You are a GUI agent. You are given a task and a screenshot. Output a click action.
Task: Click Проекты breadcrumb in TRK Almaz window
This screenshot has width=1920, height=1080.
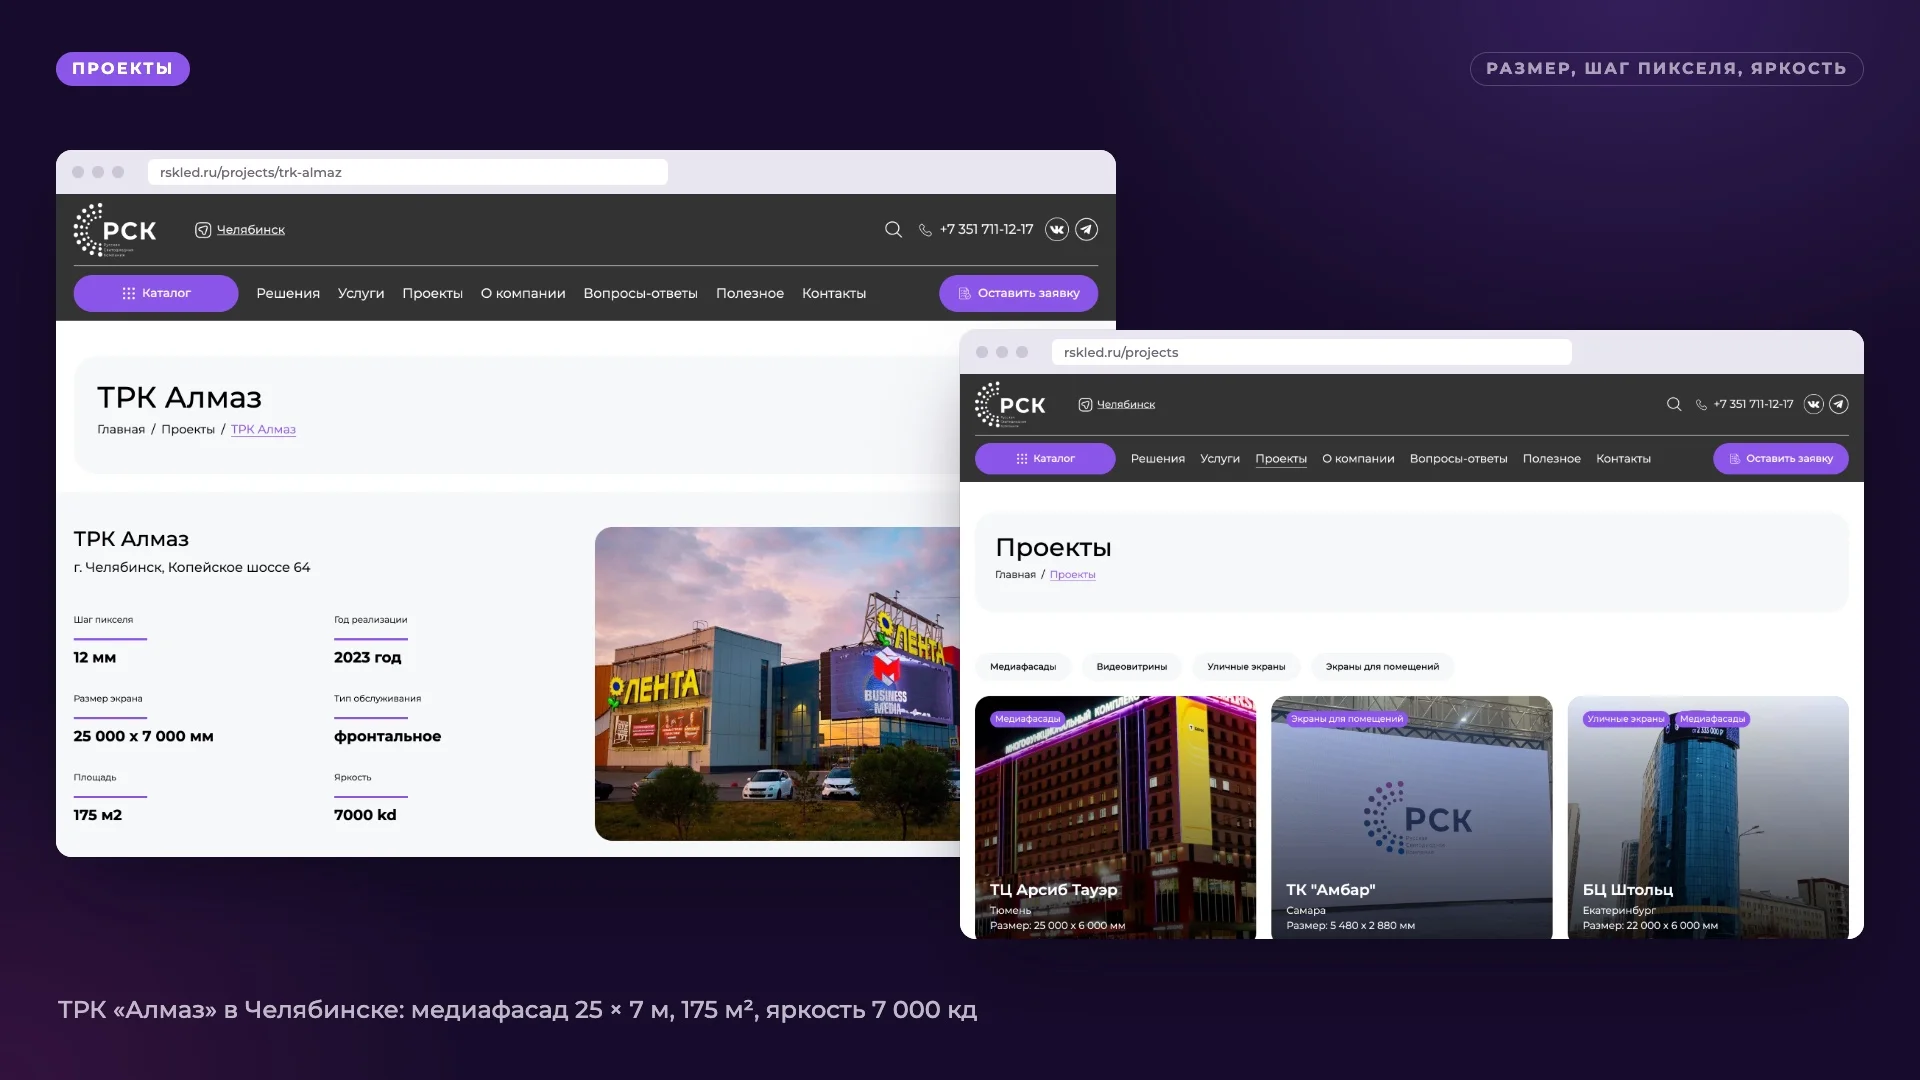(188, 430)
